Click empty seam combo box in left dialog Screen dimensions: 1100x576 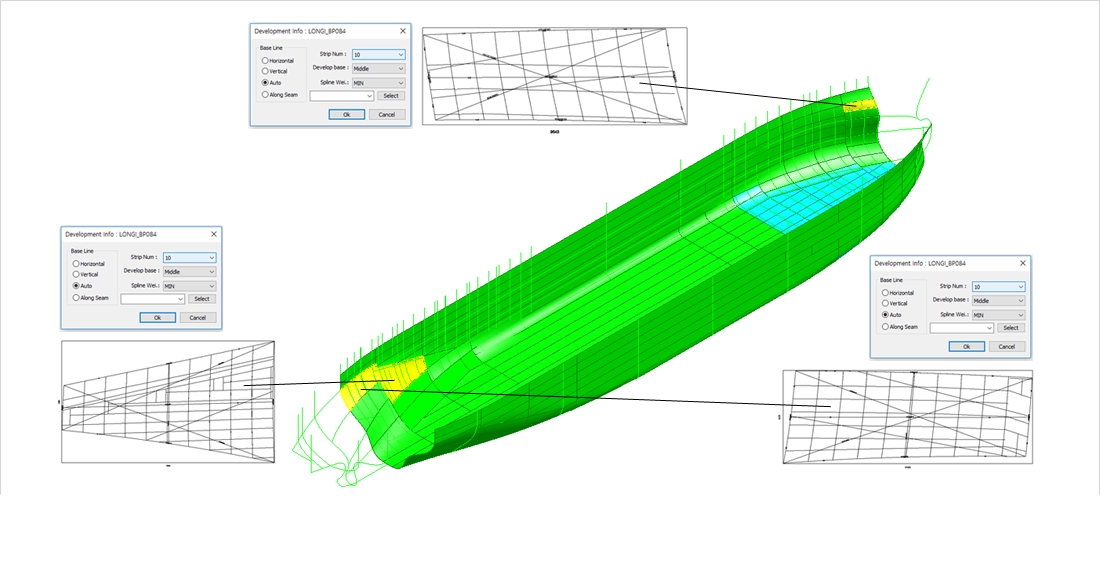(152, 299)
